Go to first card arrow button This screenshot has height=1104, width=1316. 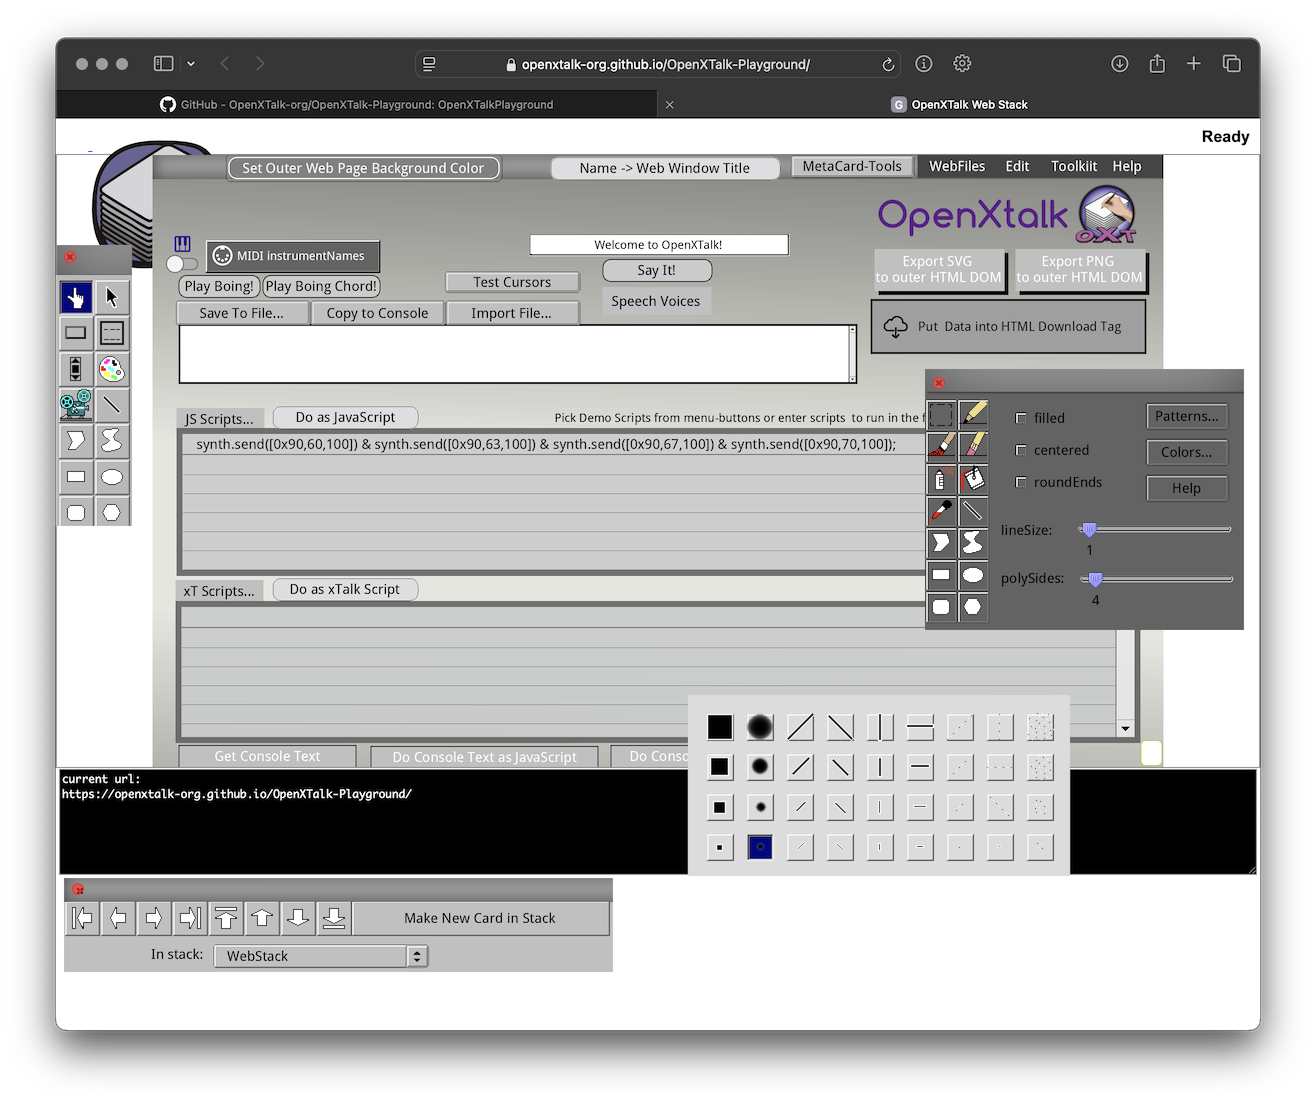point(82,918)
